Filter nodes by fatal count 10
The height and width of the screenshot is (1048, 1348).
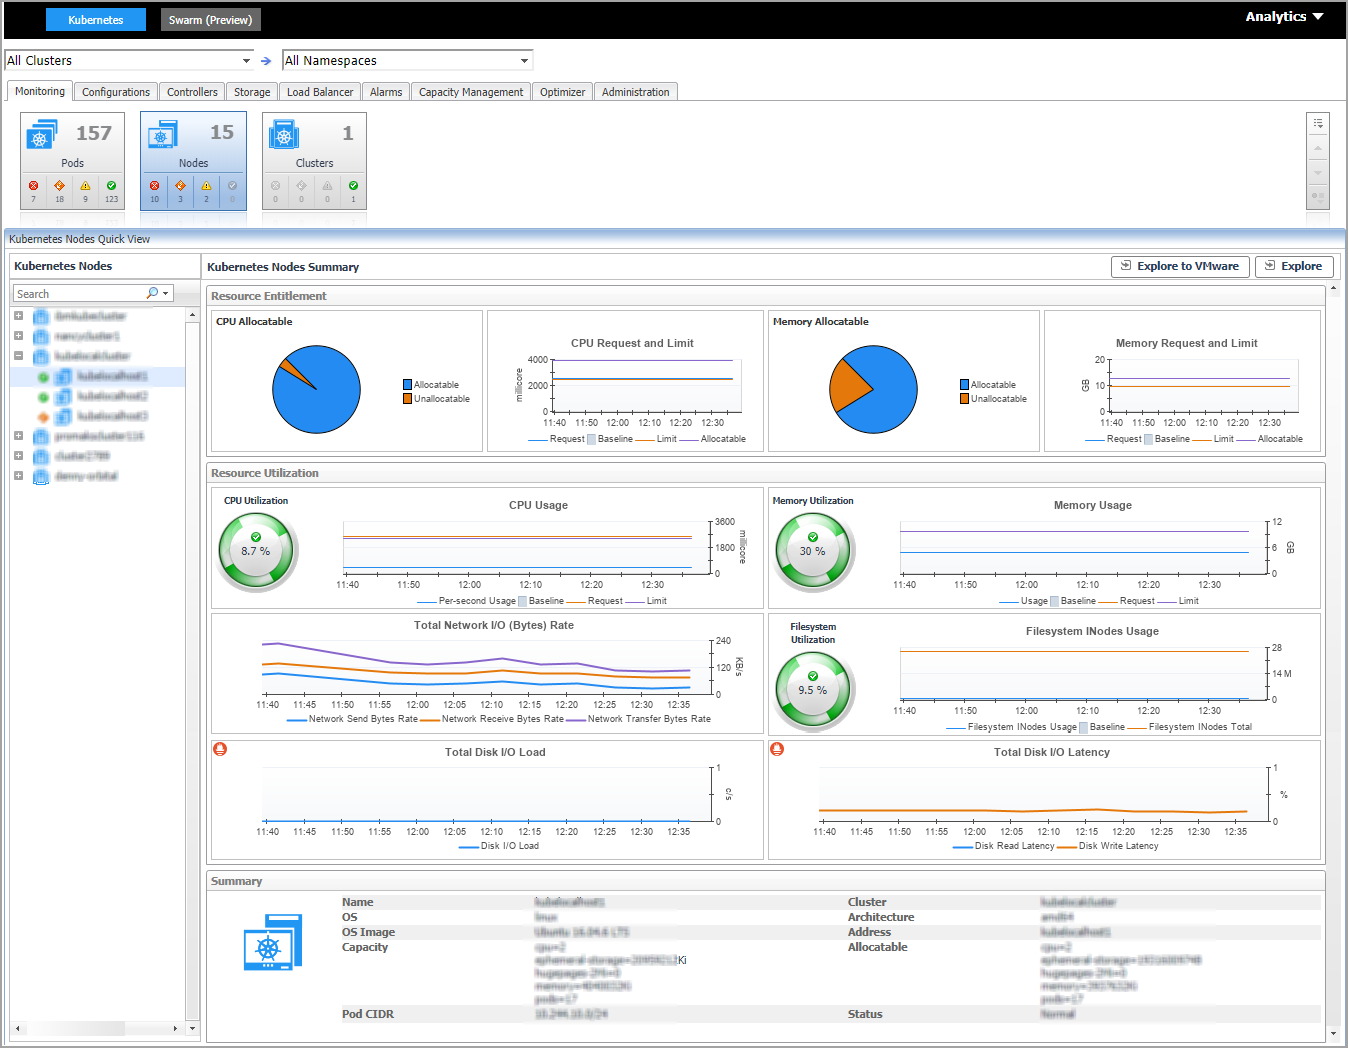click(x=155, y=190)
